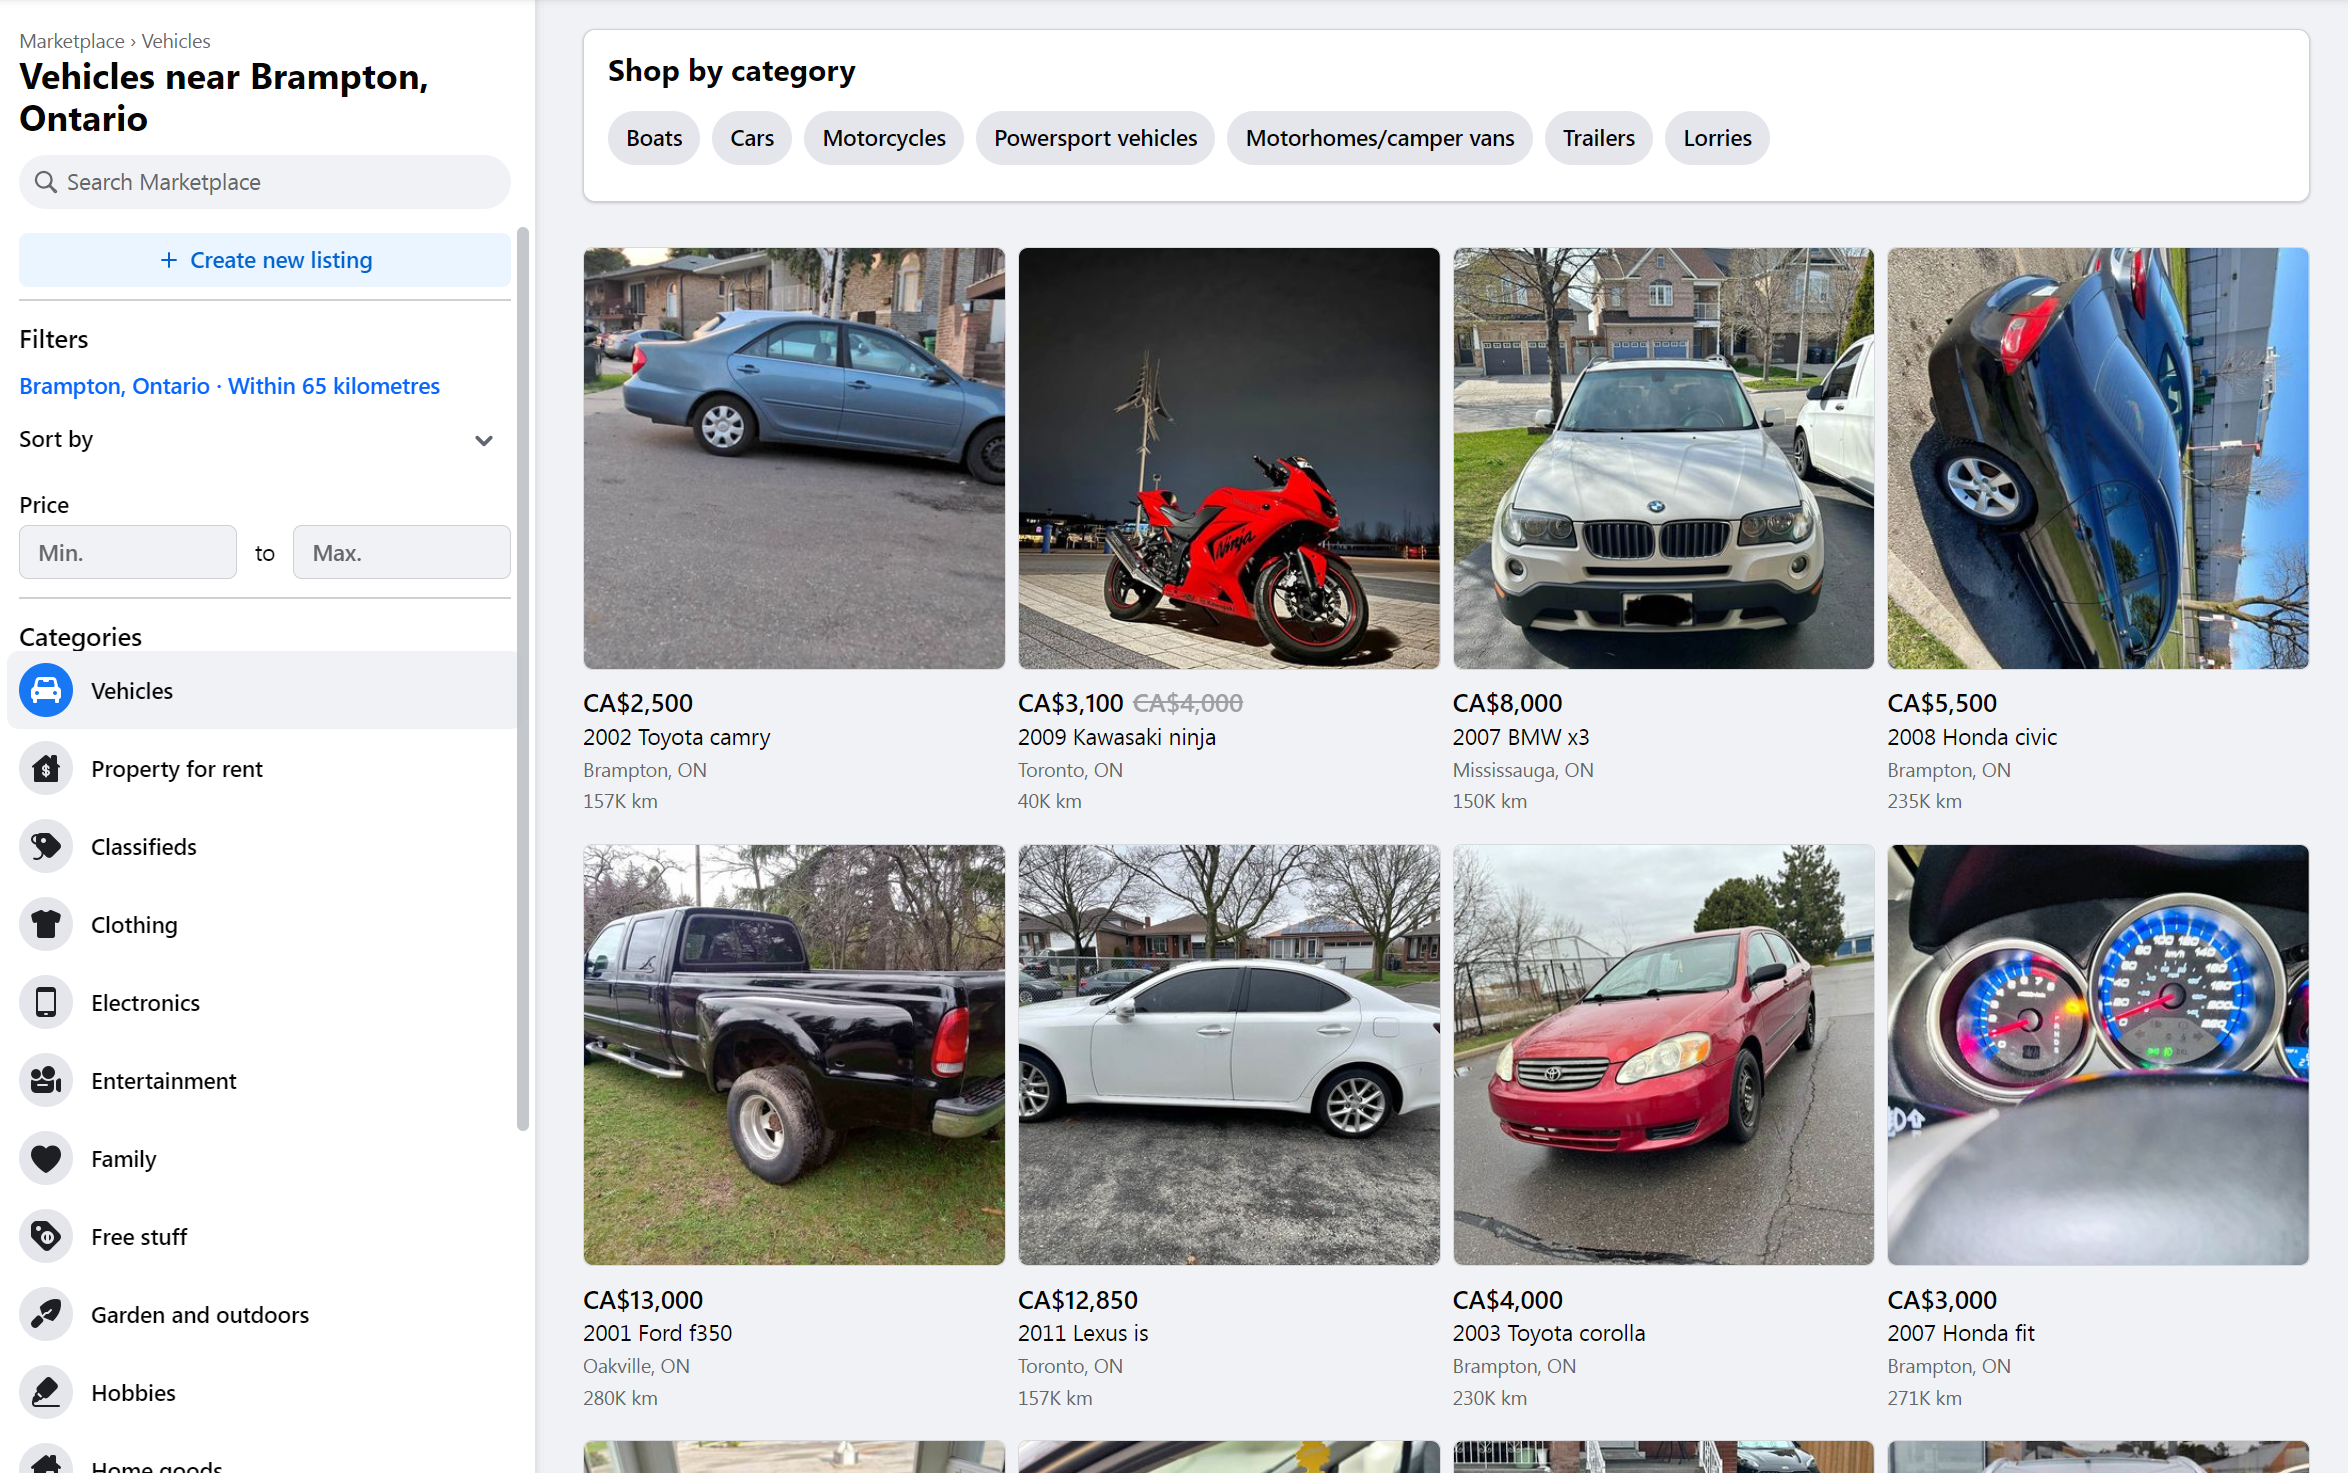Open the 2008 Honda civic photo
This screenshot has height=1473, width=2348.
point(2098,458)
